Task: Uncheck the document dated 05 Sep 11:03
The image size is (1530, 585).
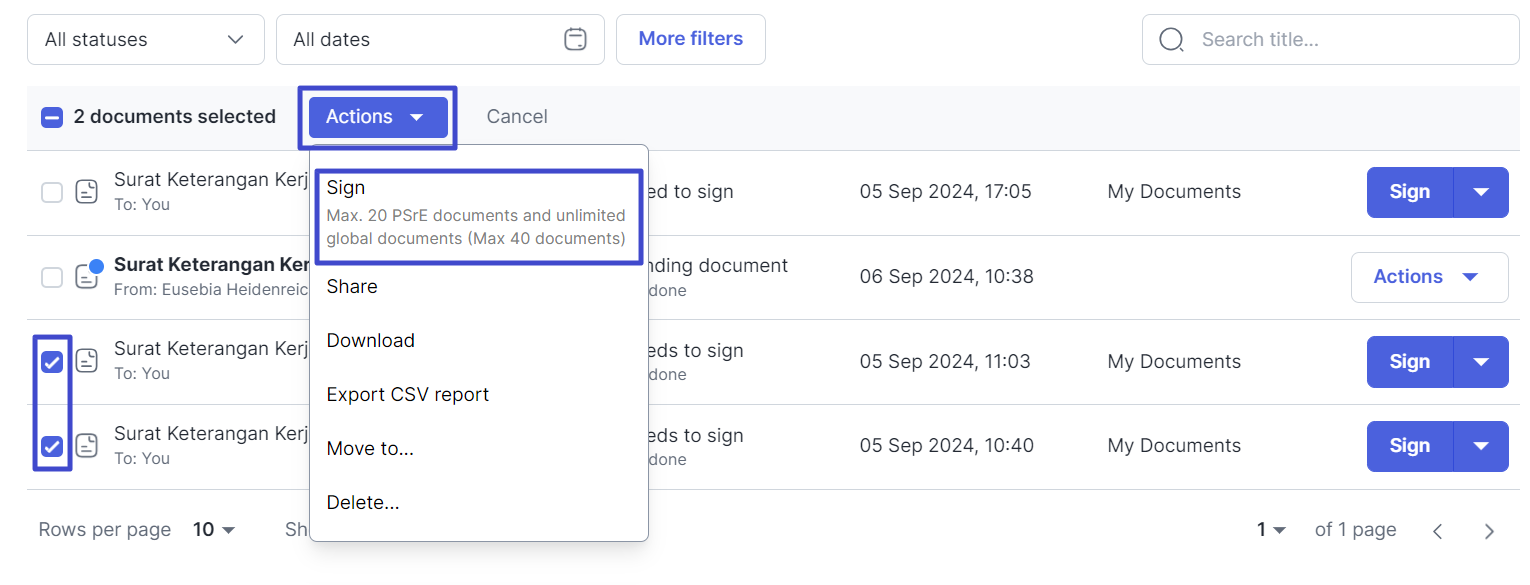Action: pyautogui.click(x=52, y=362)
